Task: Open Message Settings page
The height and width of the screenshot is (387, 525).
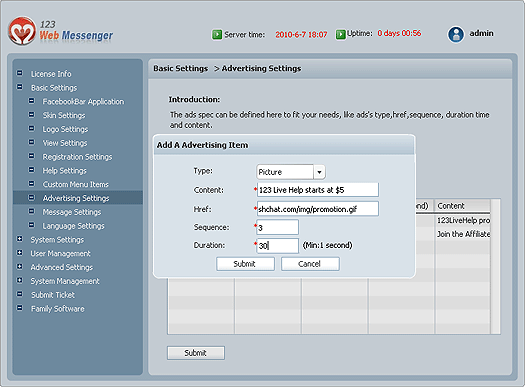Action: tap(71, 212)
